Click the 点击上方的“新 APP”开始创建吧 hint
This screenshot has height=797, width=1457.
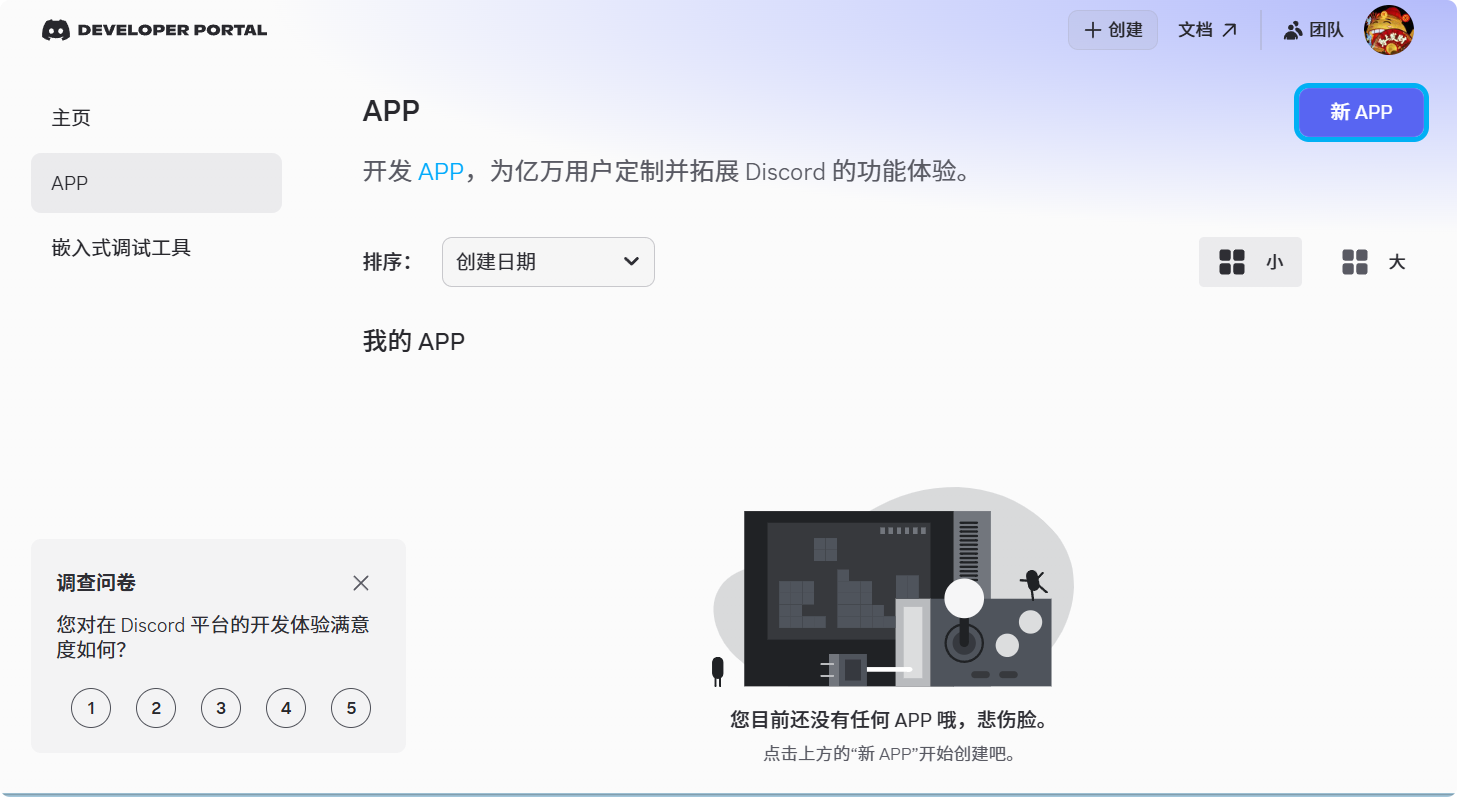pyautogui.click(x=889, y=754)
